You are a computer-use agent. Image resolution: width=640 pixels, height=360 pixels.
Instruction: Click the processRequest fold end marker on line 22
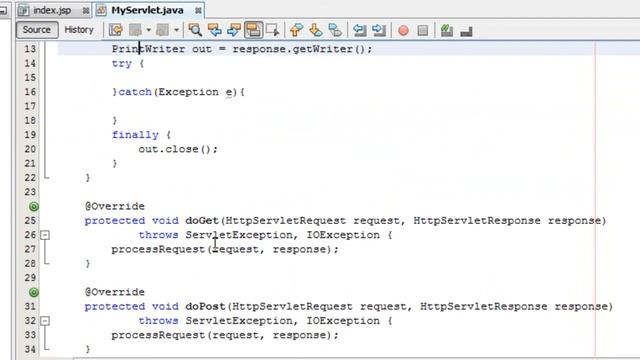pos(47,177)
